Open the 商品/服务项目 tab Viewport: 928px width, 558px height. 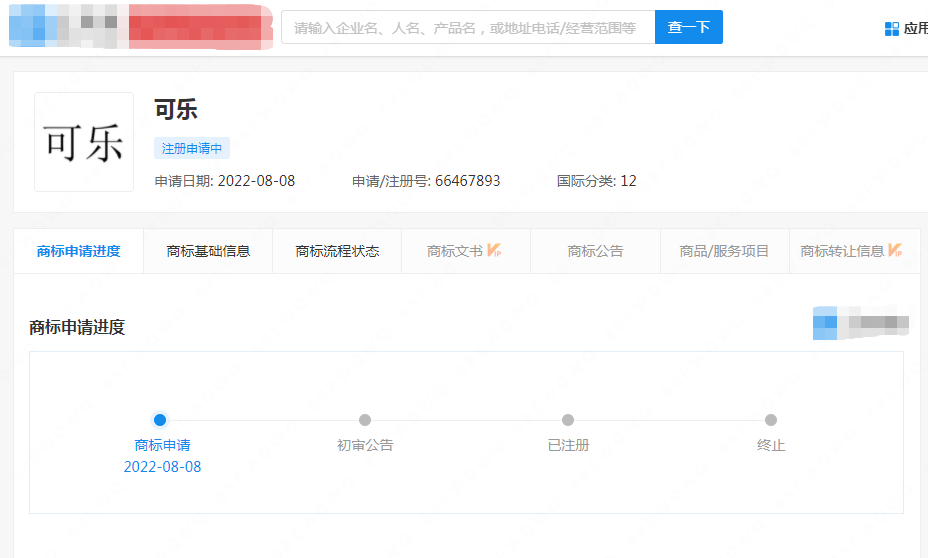click(x=724, y=252)
